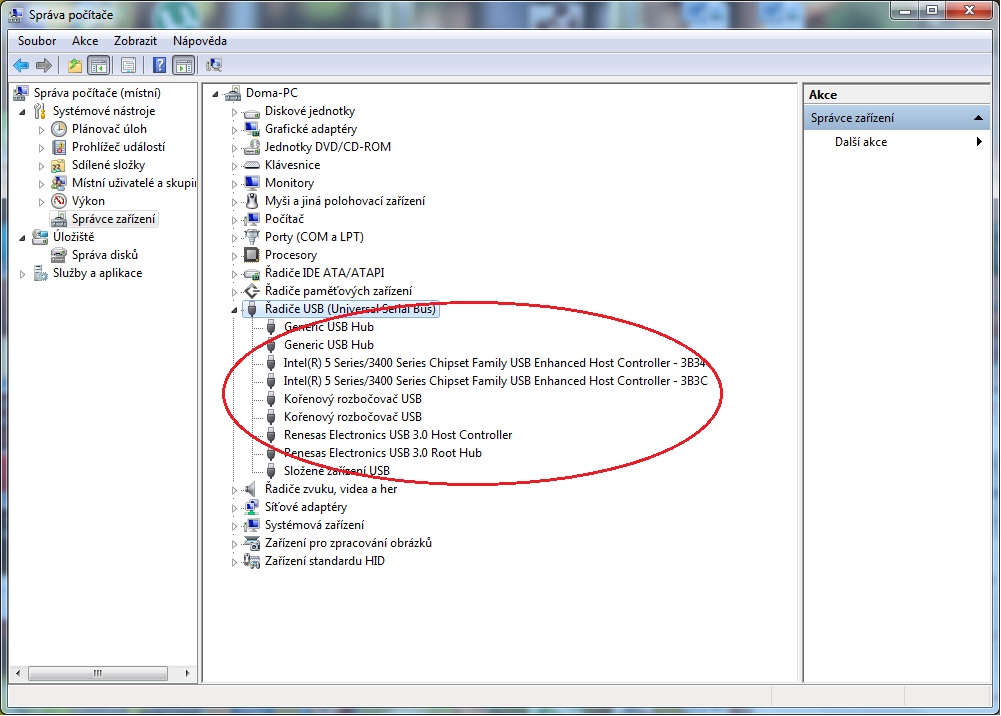Open the Zobrazit menu
Viewport: 1001px width, 716px height.
(x=135, y=41)
